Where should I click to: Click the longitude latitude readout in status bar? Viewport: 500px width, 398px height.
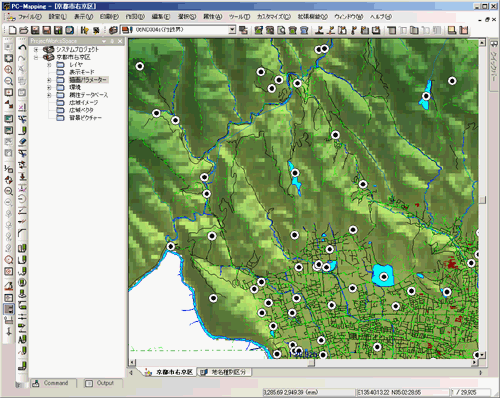pyautogui.click(x=403, y=392)
